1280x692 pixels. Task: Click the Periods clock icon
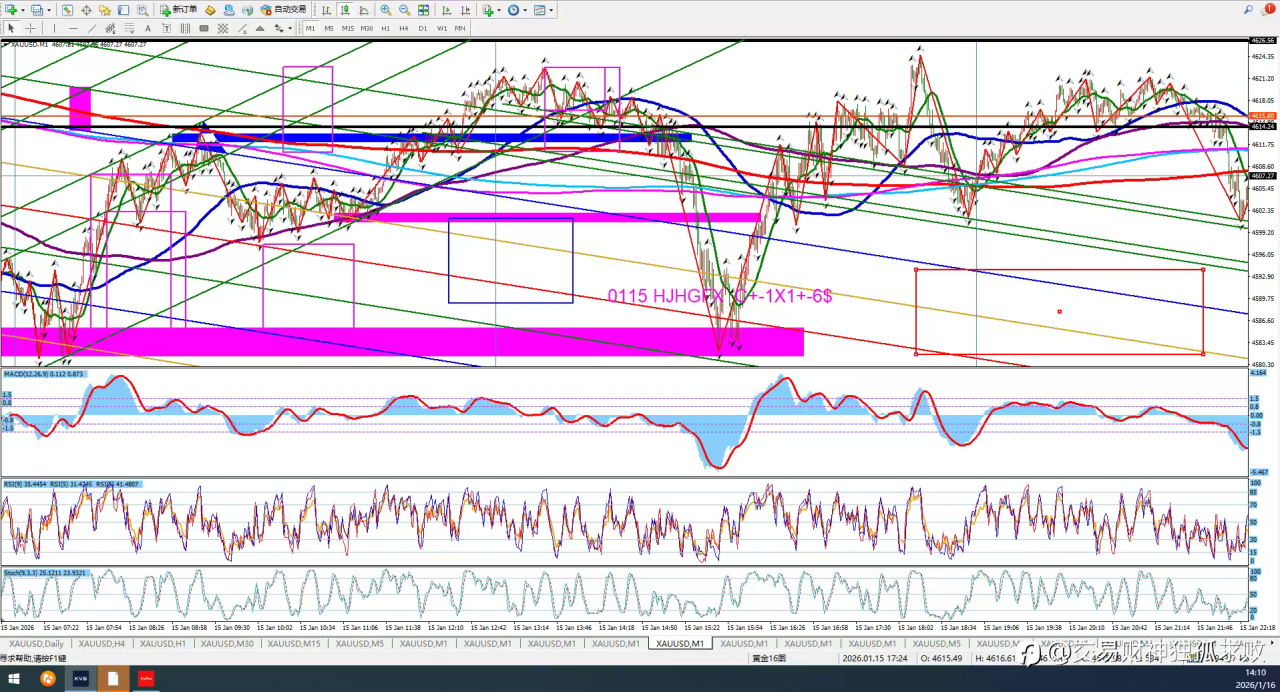[x=513, y=10]
